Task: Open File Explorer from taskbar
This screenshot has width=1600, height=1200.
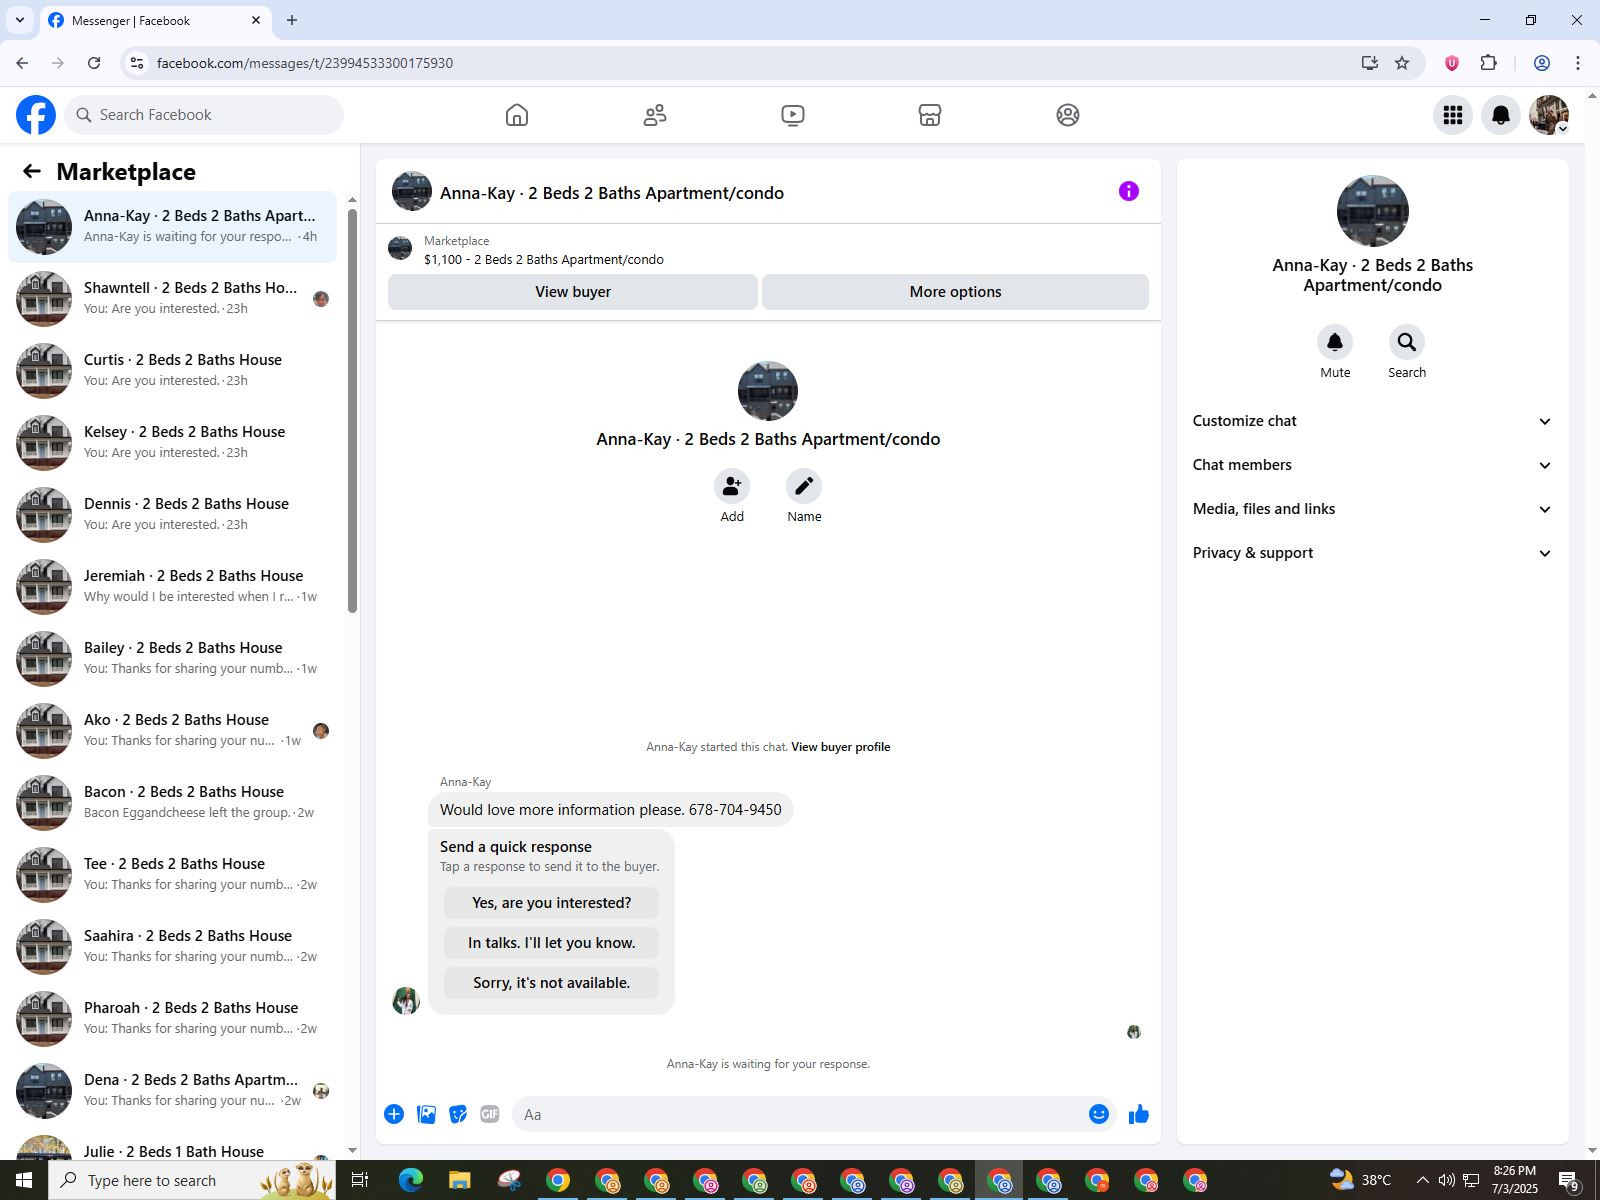Action: coord(459,1180)
